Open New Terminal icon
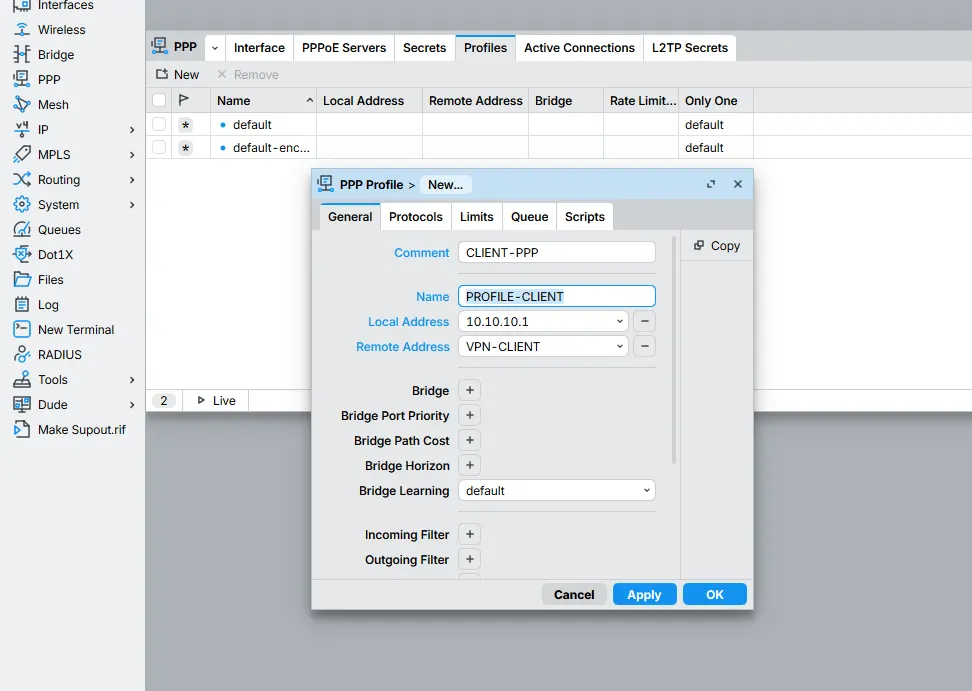972x691 pixels. (x=21, y=330)
